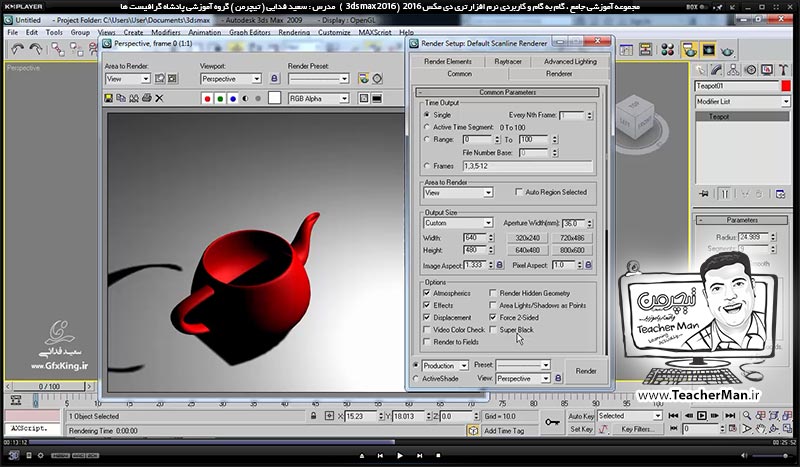Click the Quick Render teapot icon
Viewport: 800px width, 467px height.
(x=727, y=50)
